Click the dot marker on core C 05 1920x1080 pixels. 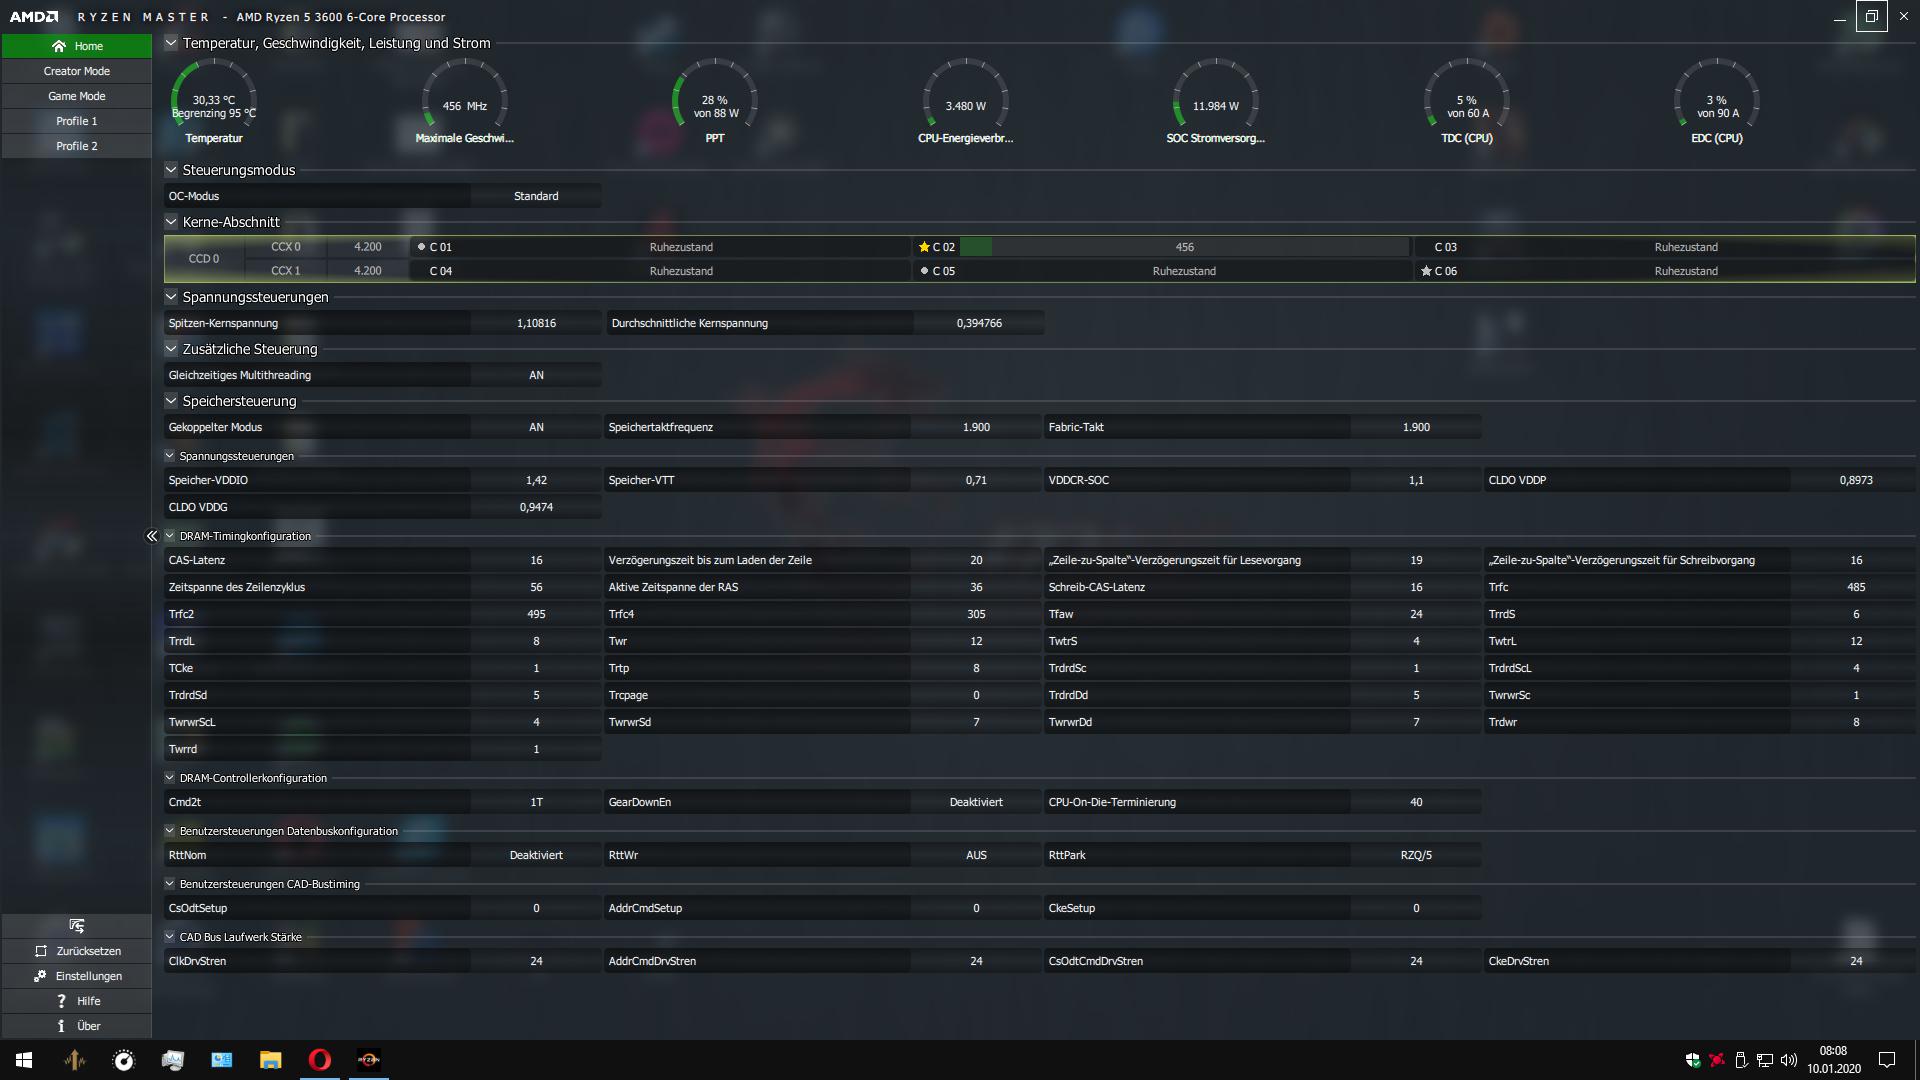pyautogui.click(x=924, y=271)
